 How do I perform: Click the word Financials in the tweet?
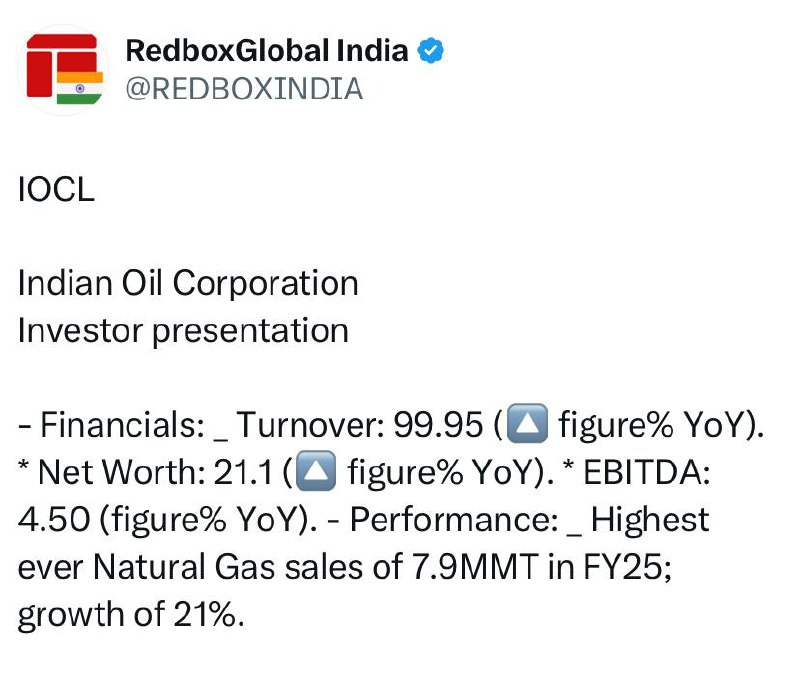tap(122, 424)
